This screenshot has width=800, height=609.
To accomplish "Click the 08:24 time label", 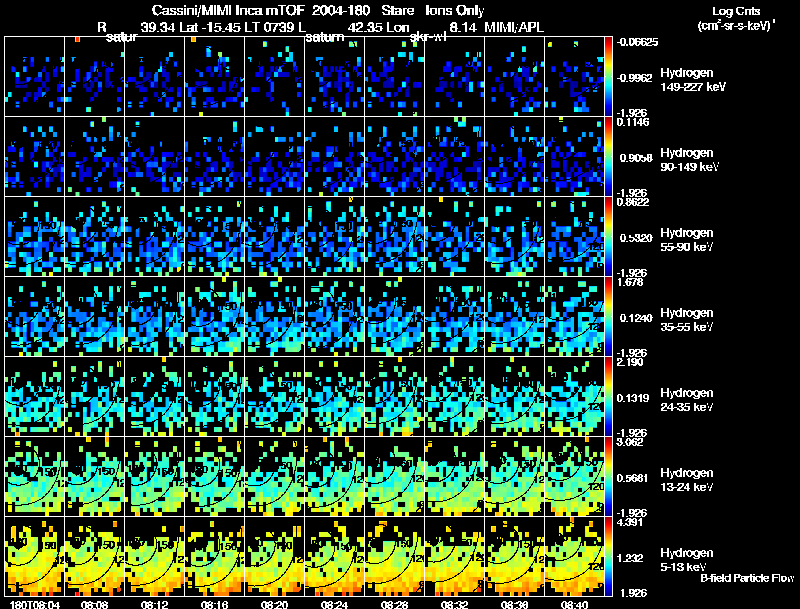I will pos(334,605).
